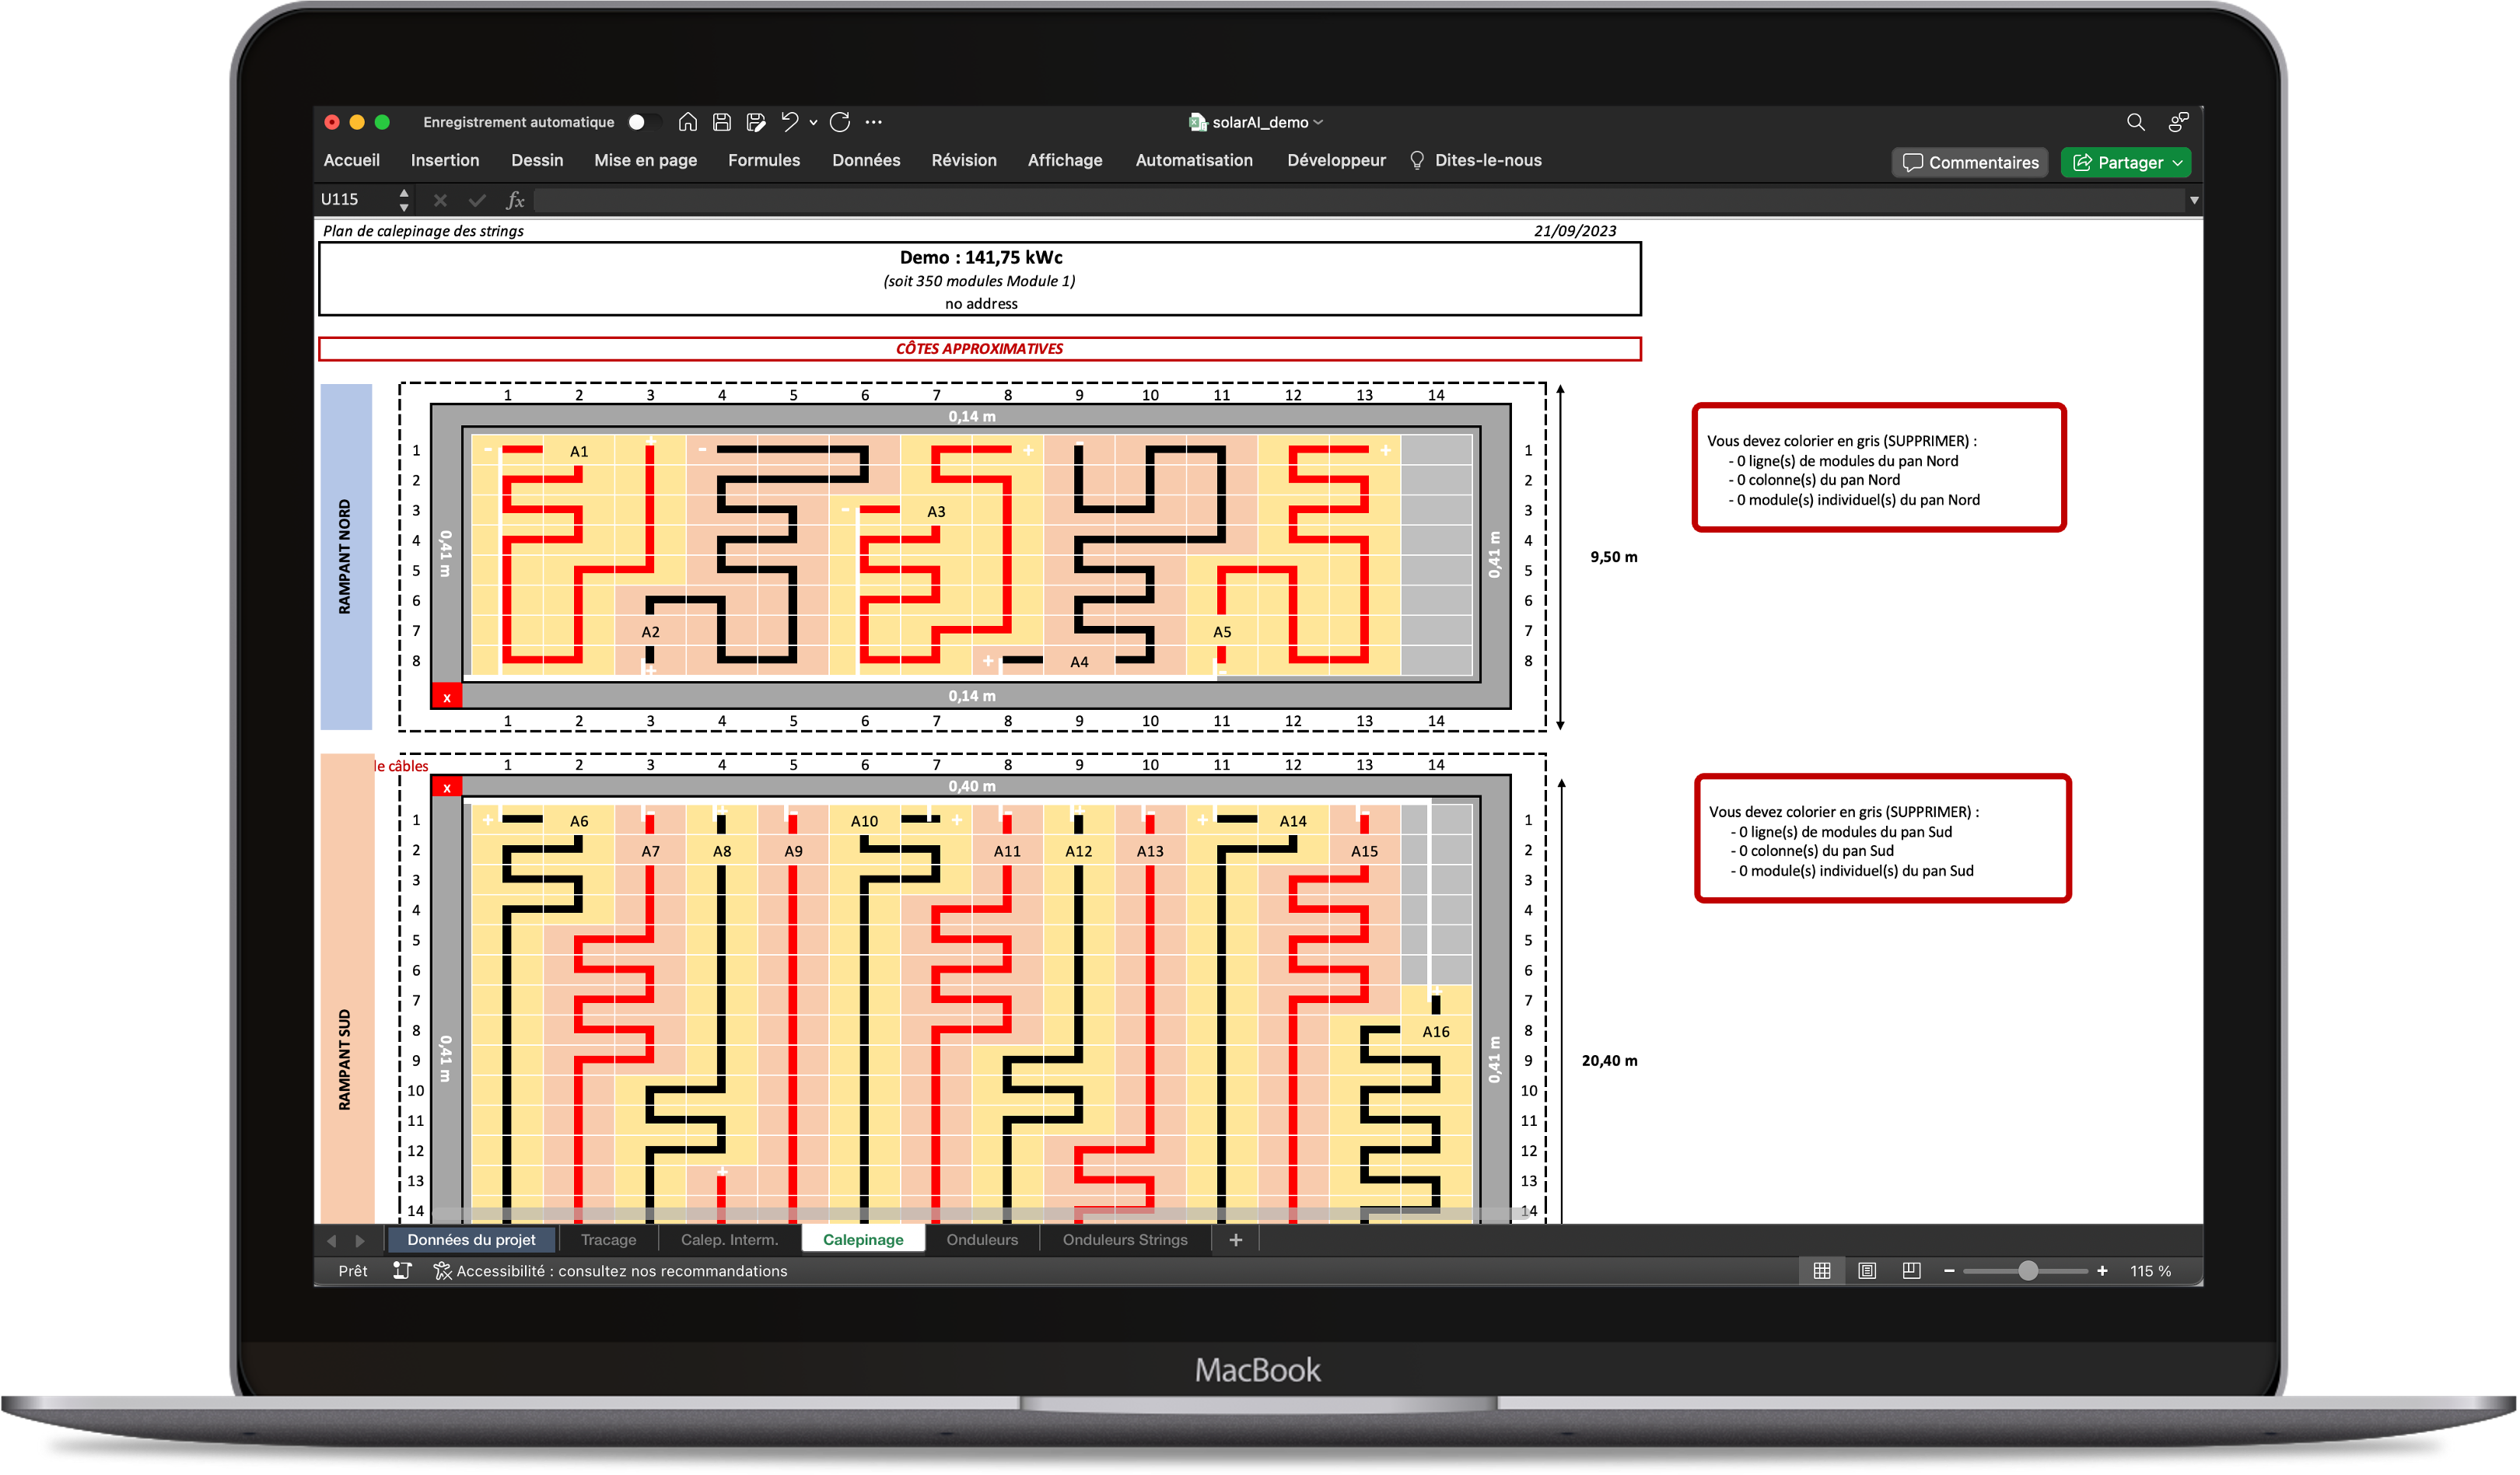This screenshot has width=2520, height=1475.
Task: Switch to Calep. Interm. sheet tab
Action: coord(729,1240)
